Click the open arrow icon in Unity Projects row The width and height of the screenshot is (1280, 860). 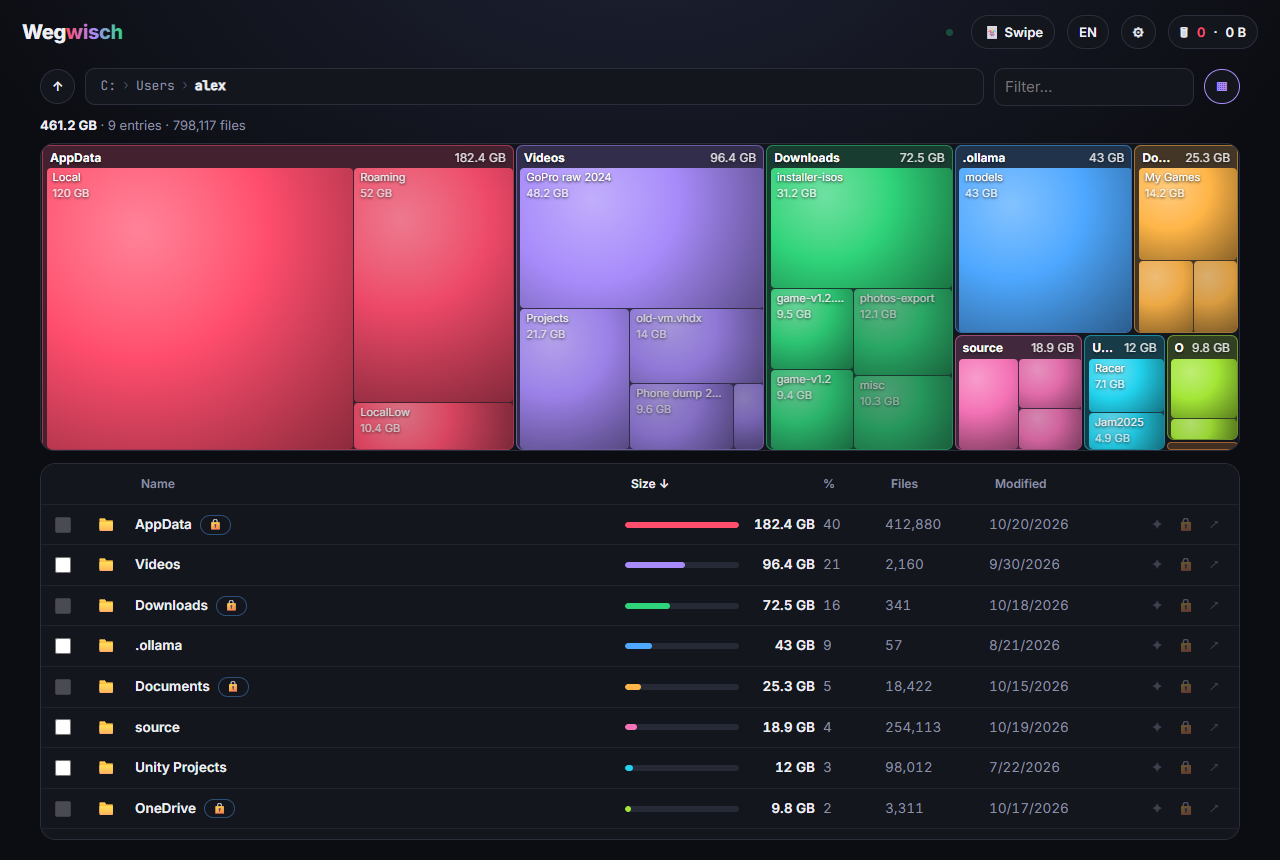1214,768
